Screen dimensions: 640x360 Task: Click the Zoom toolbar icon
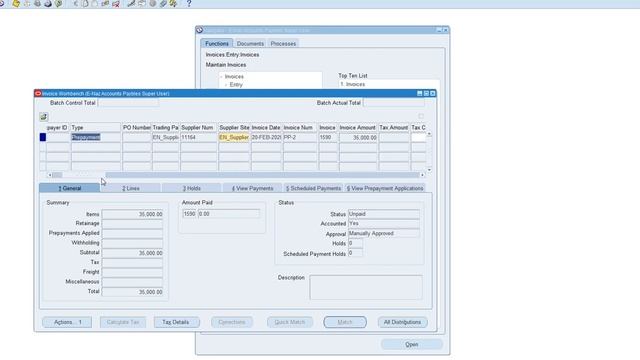tap(142, 4)
